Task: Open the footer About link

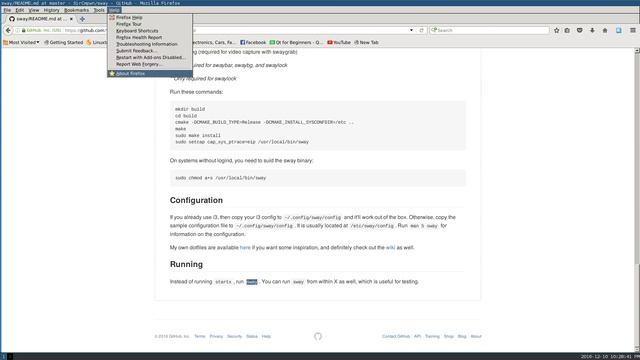Action: click(476, 336)
